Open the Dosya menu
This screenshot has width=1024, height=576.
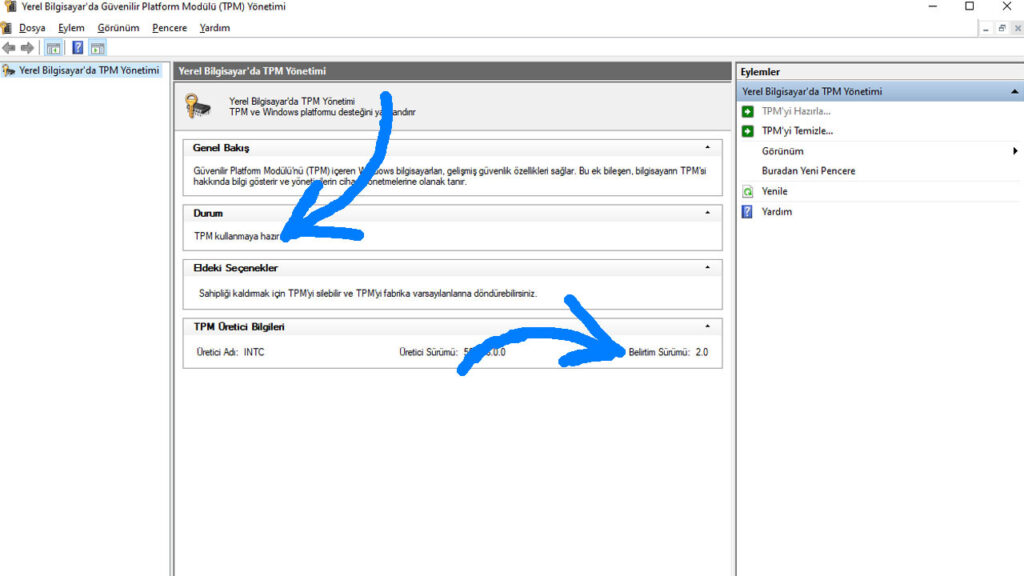[32, 28]
